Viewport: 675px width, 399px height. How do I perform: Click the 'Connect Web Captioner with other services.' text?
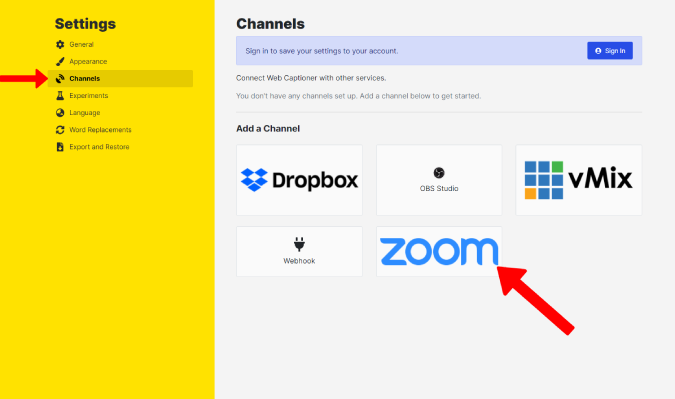[311, 78]
